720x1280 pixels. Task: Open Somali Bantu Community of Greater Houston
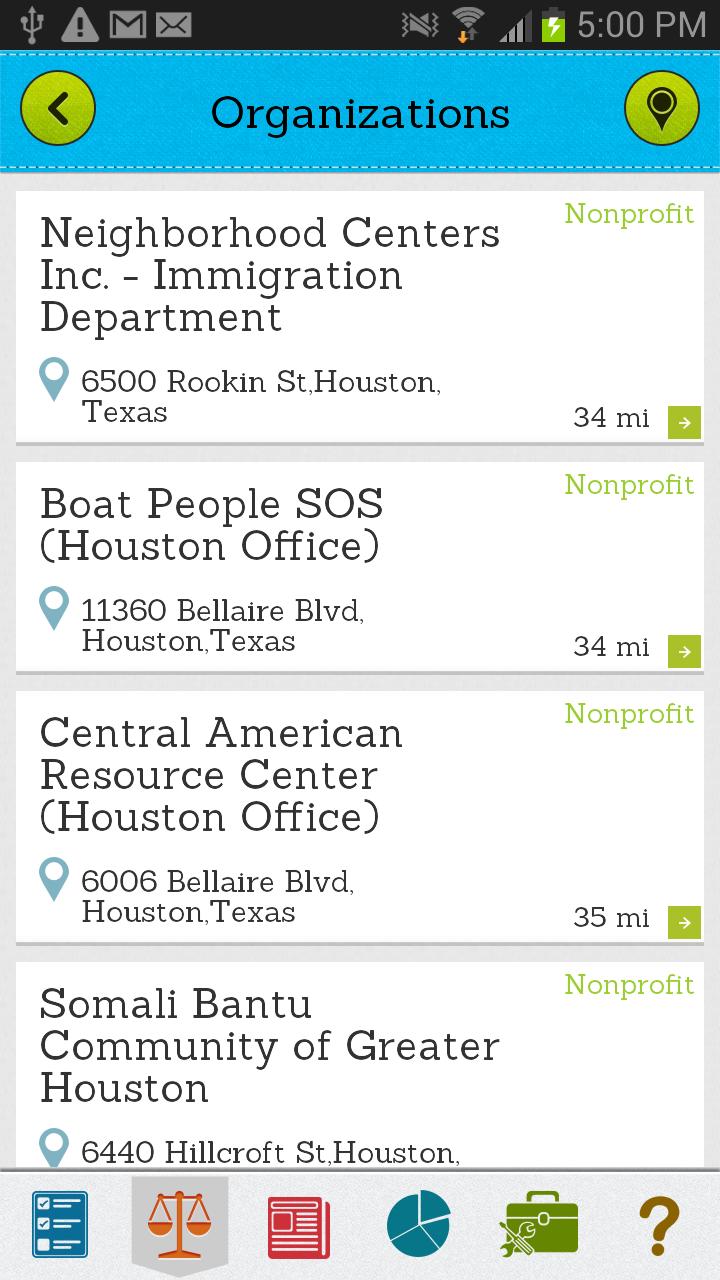270,1046
